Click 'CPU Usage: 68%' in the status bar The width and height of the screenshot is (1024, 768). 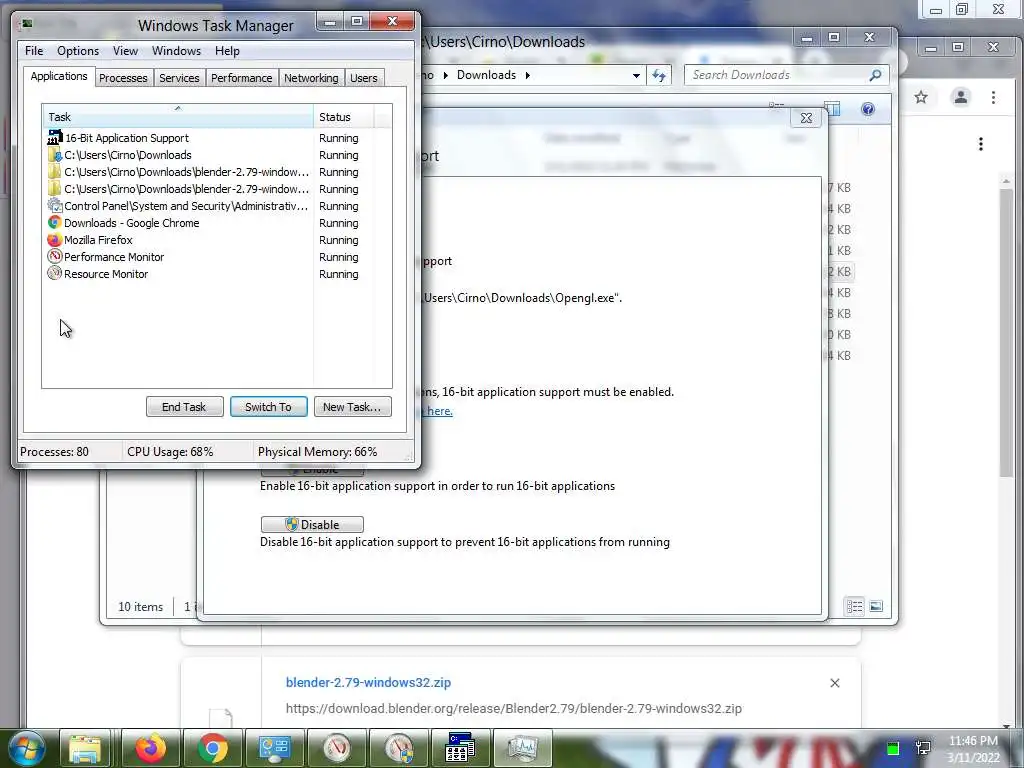point(170,452)
